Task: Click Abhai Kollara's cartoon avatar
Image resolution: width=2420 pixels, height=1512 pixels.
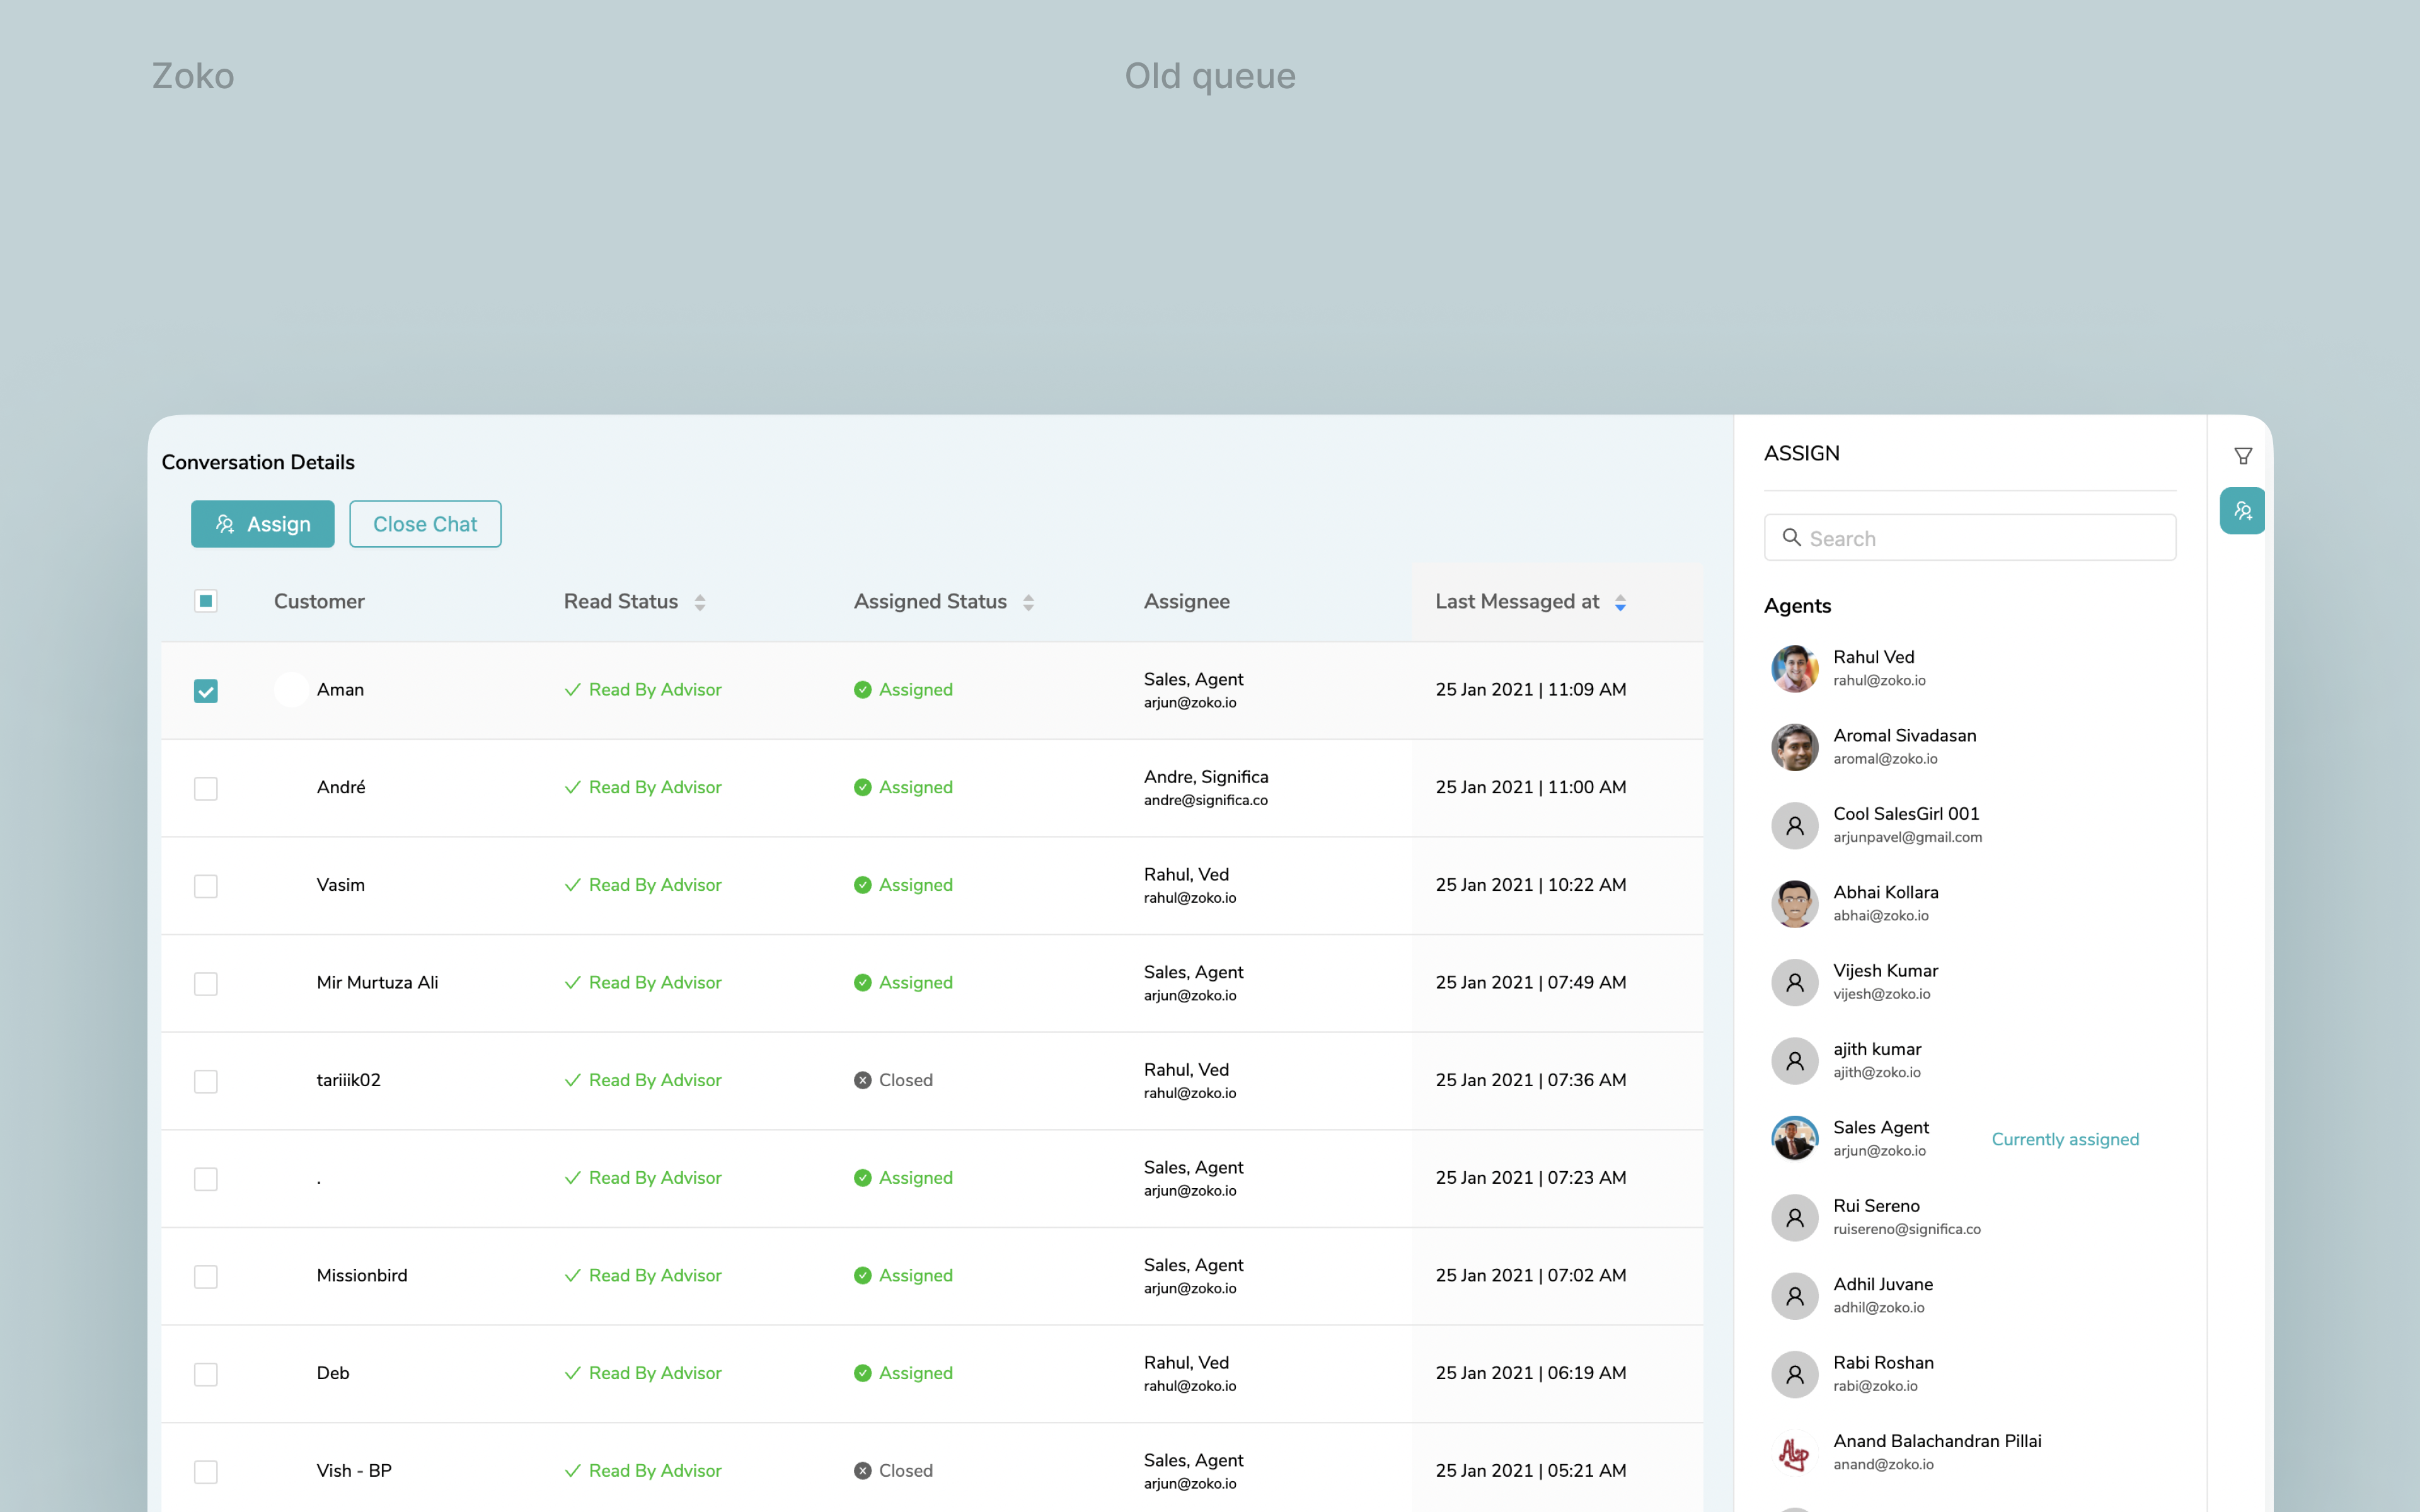Action: 1794,903
